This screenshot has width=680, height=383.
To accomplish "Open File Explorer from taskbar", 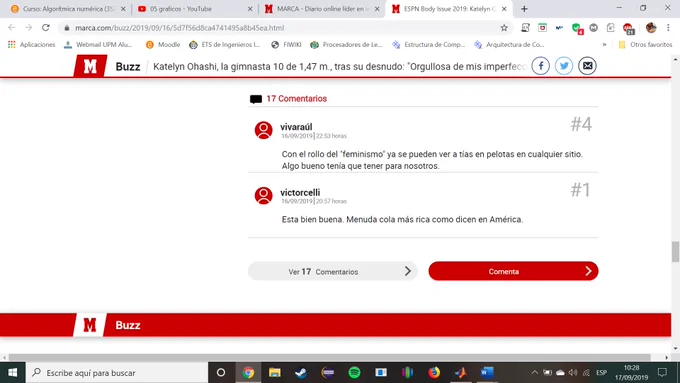I will (275, 373).
